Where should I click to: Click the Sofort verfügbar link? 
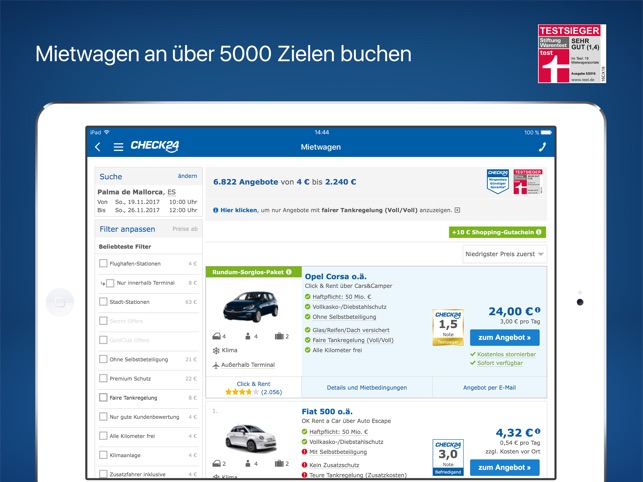point(500,363)
